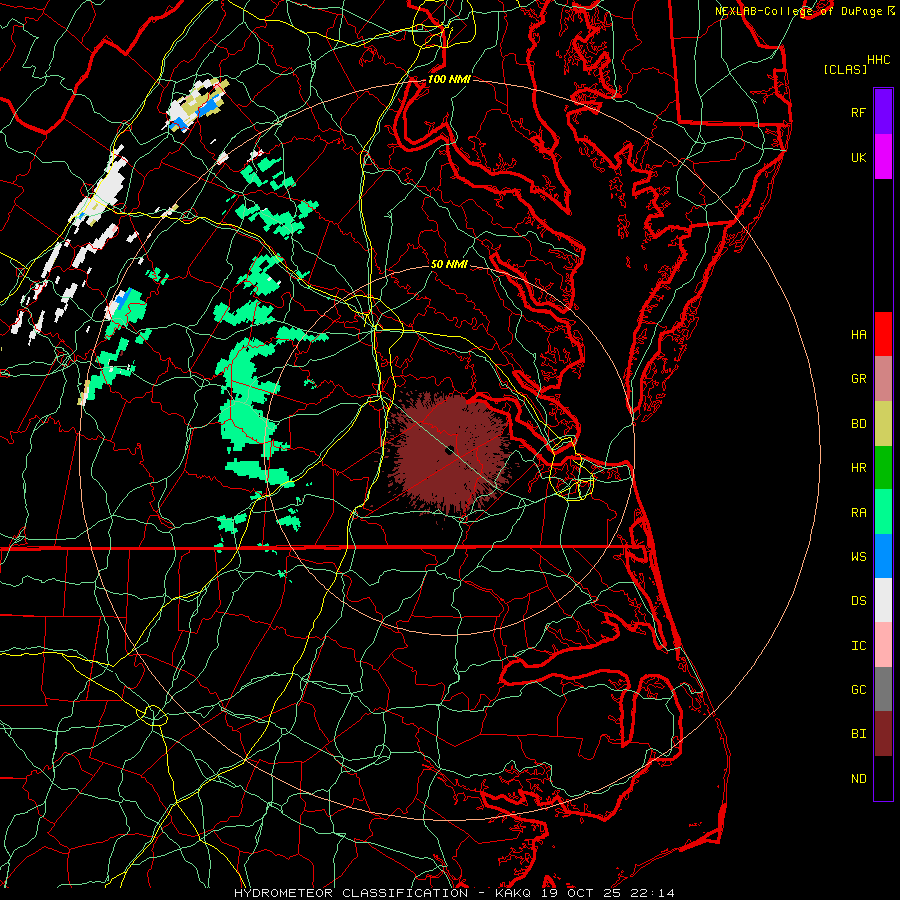Screen dimensions: 900x900
Task: Select the dusty pink GR legend swatch
Action: 883,379
